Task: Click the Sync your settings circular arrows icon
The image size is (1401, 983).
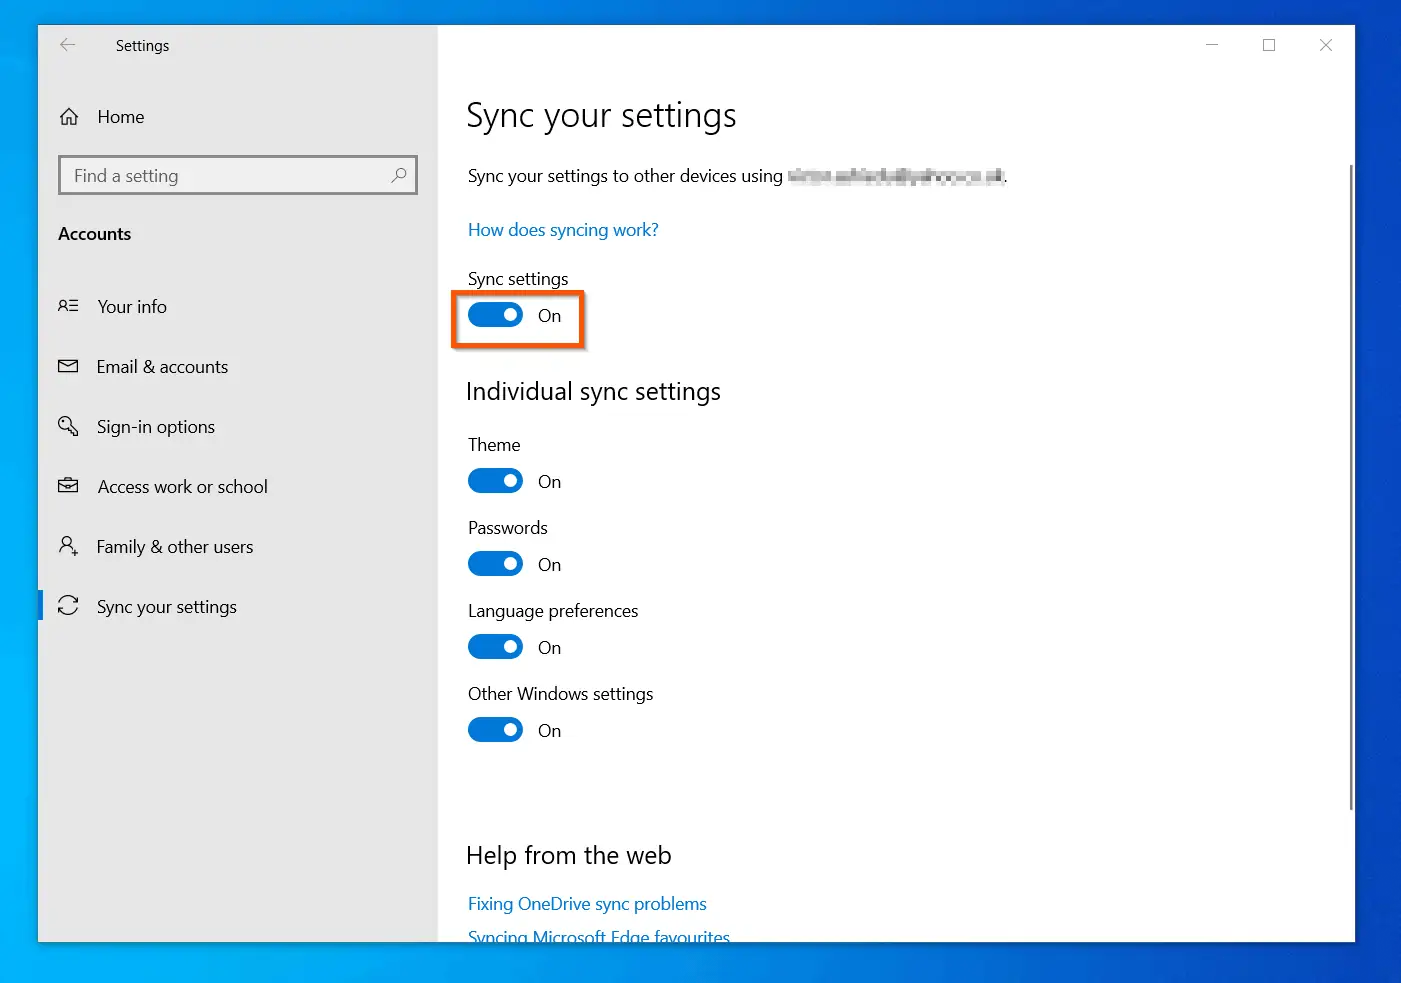Action: click(68, 606)
